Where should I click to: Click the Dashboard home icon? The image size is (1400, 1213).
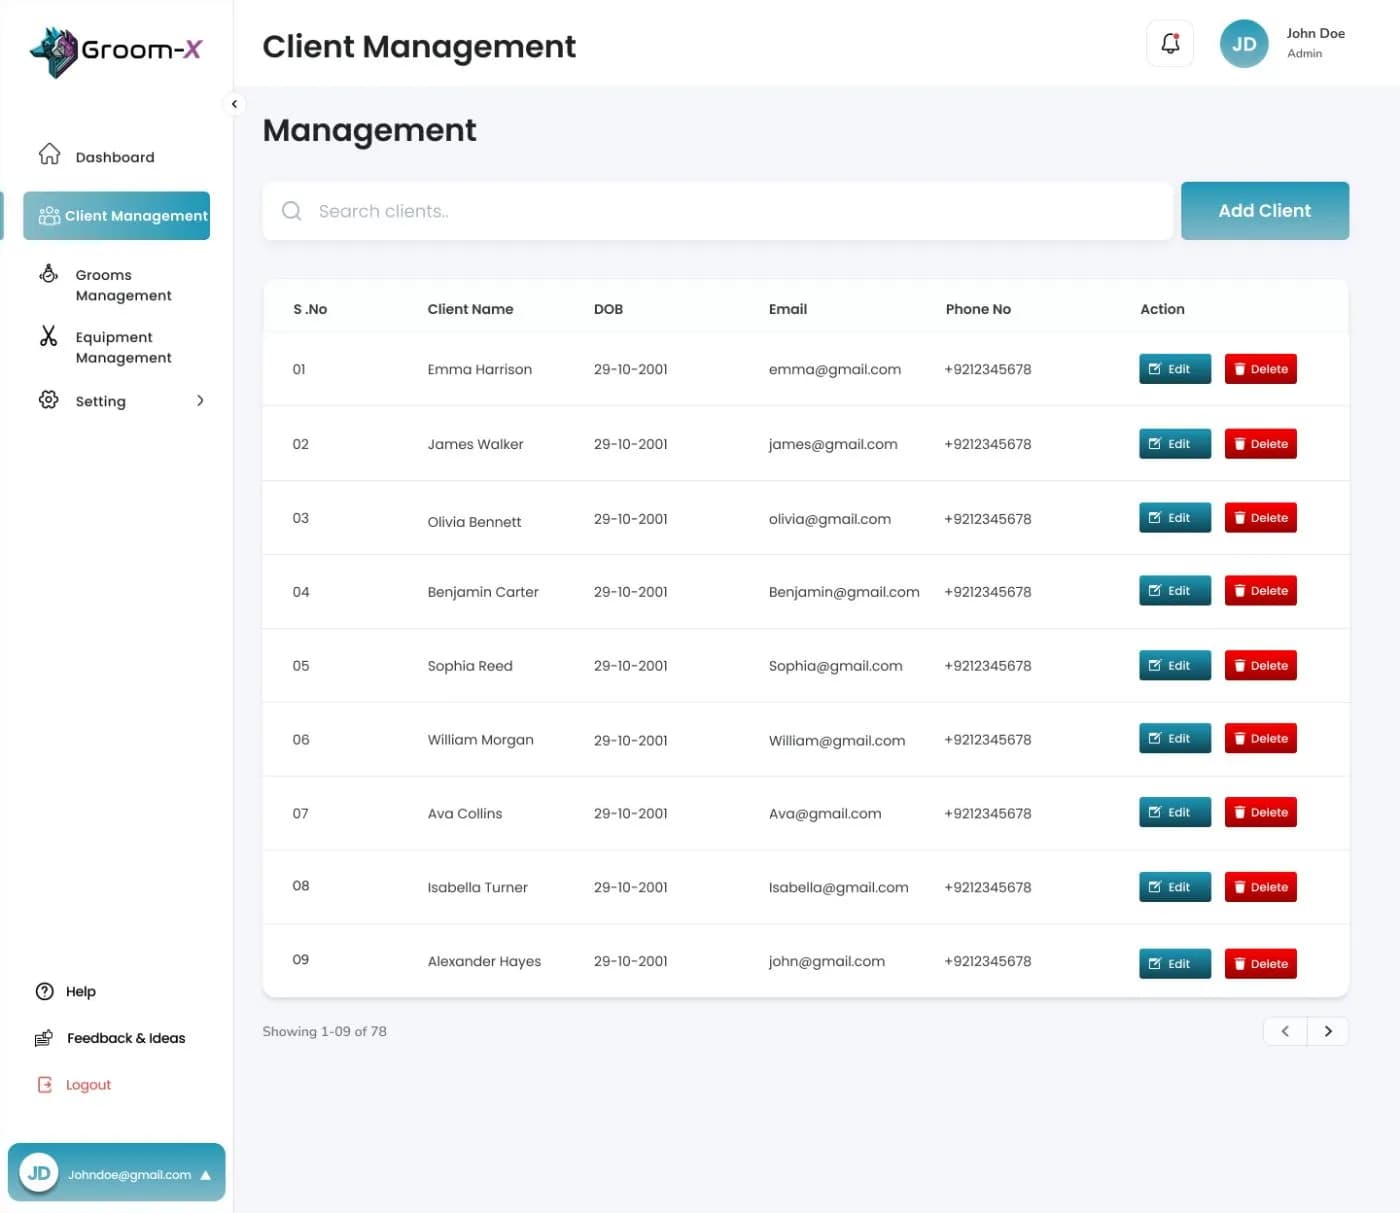click(x=49, y=154)
